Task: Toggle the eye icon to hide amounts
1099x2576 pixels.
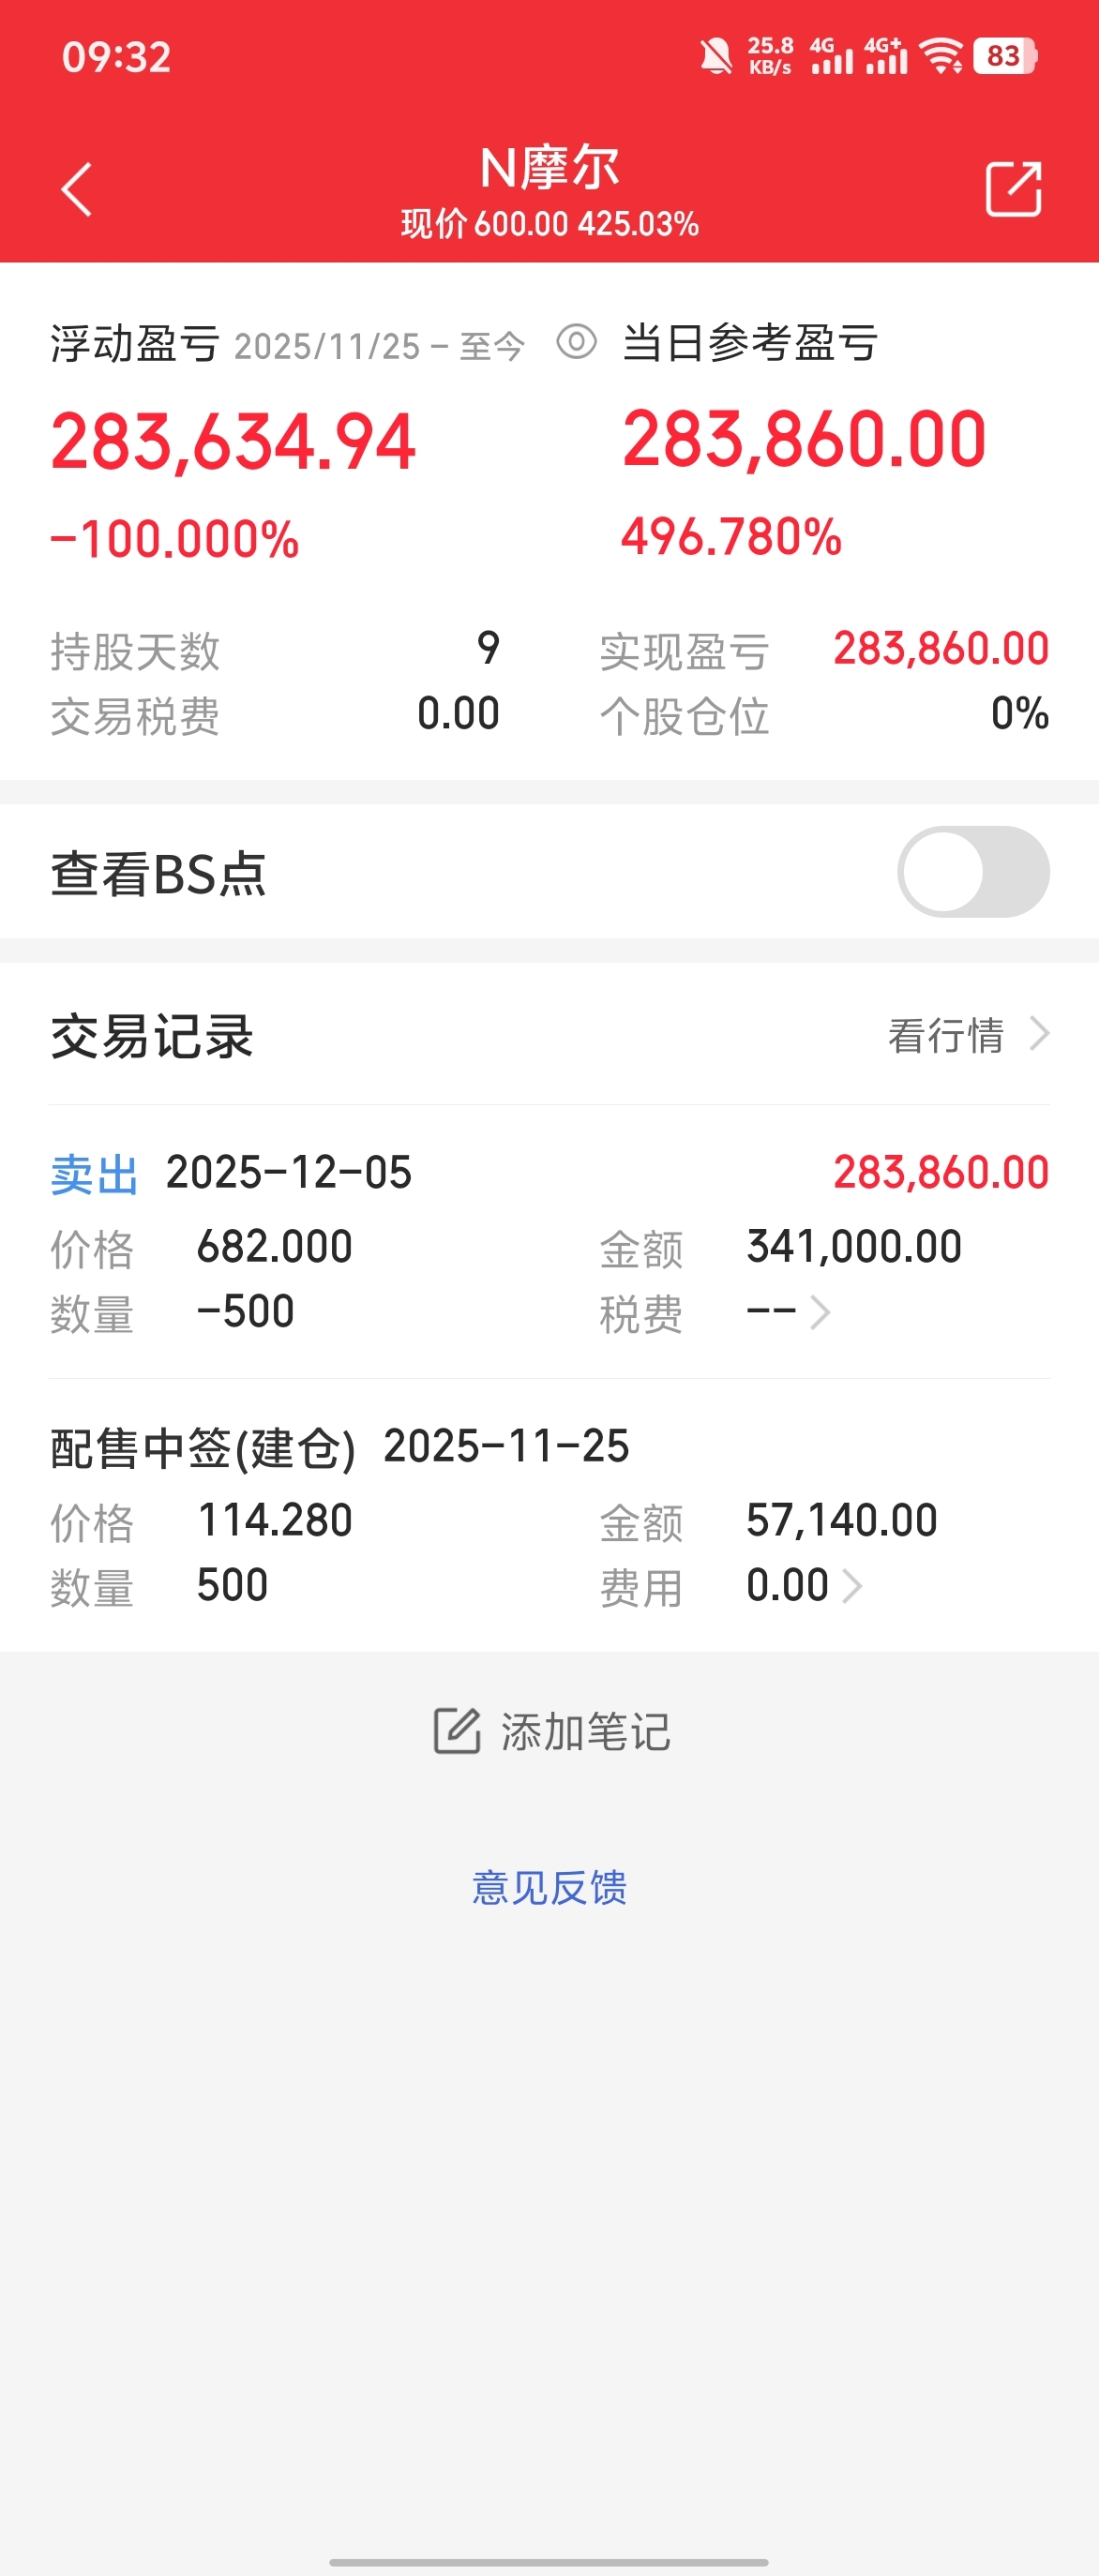Action: coord(576,342)
